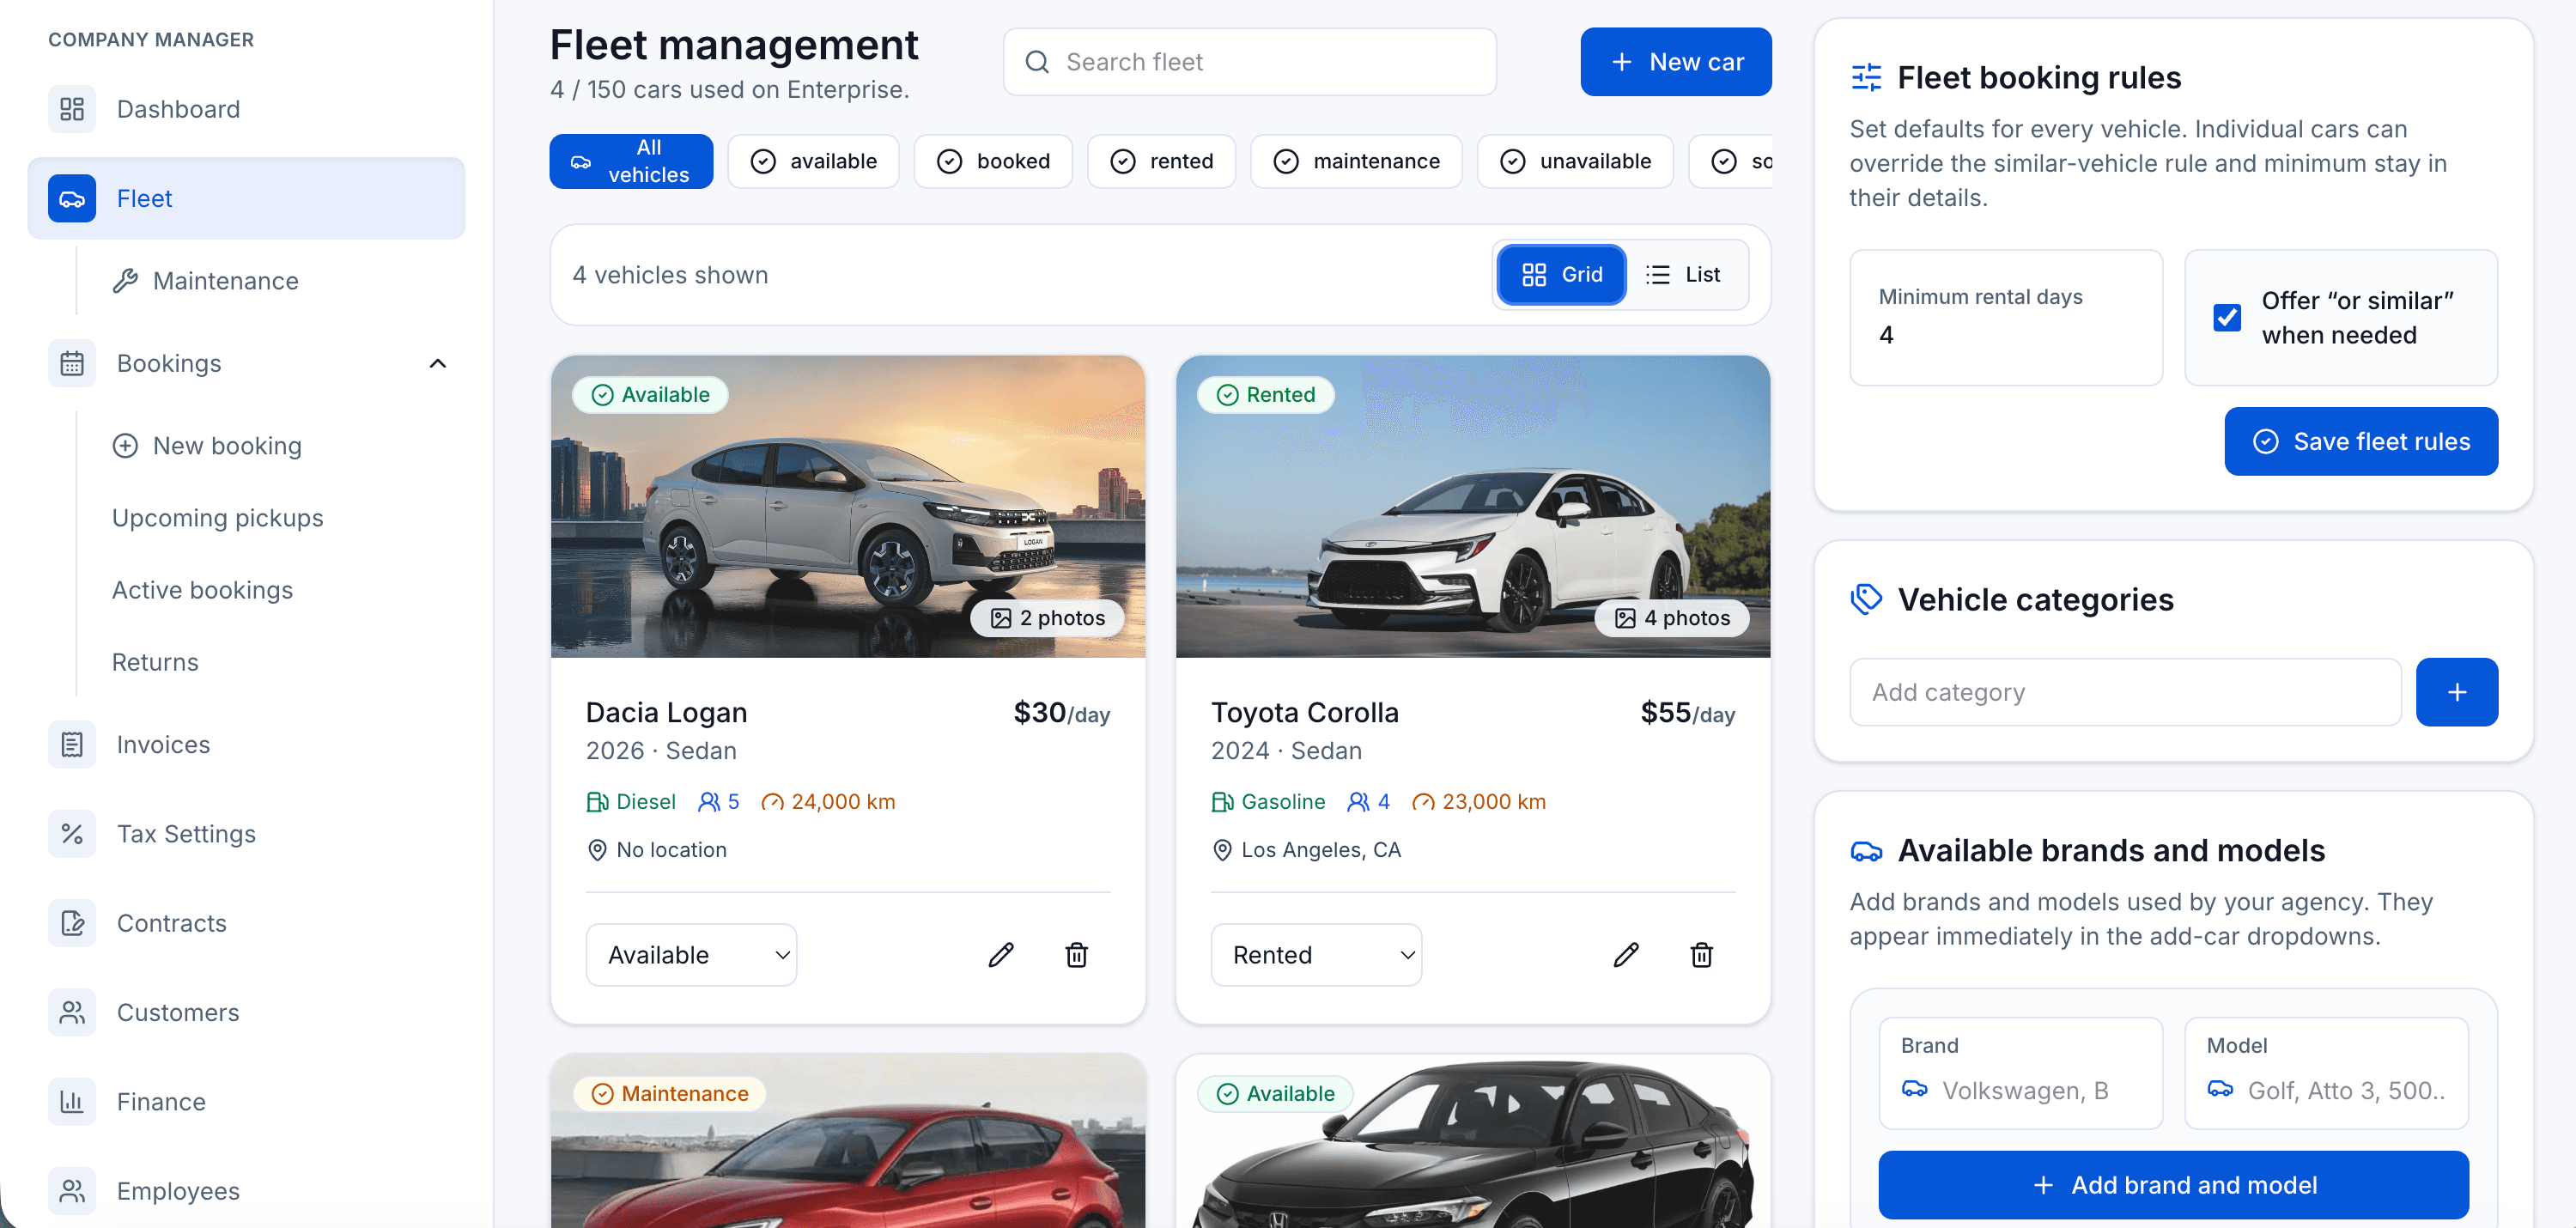Click the Dacia Logan No location pin
Viewport: 2576px width, 1228px height.
[x=597, y=850]
